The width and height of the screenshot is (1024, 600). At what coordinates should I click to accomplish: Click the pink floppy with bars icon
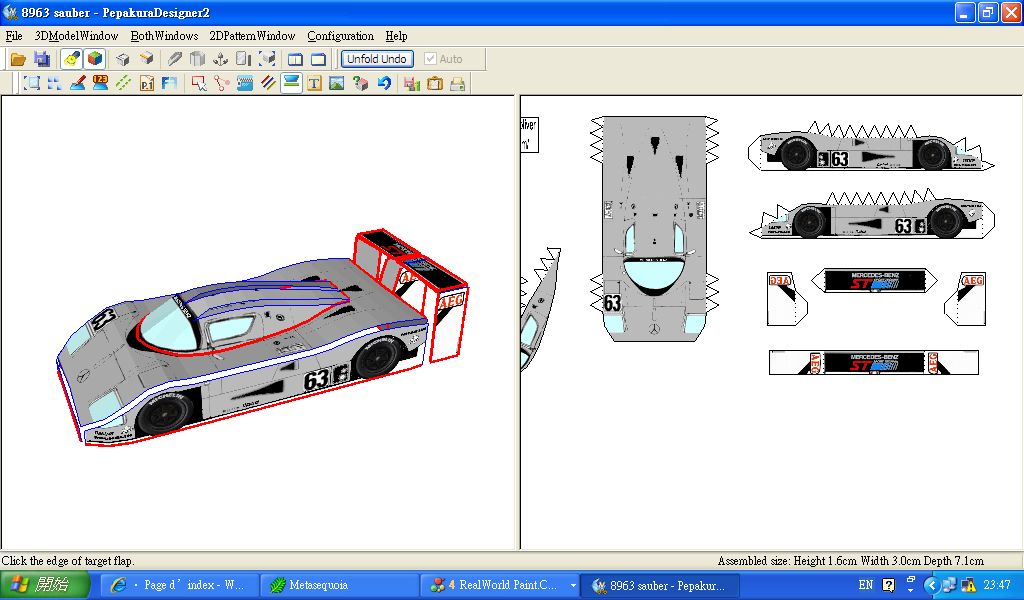pyautogui.click(x=411, y=84)
